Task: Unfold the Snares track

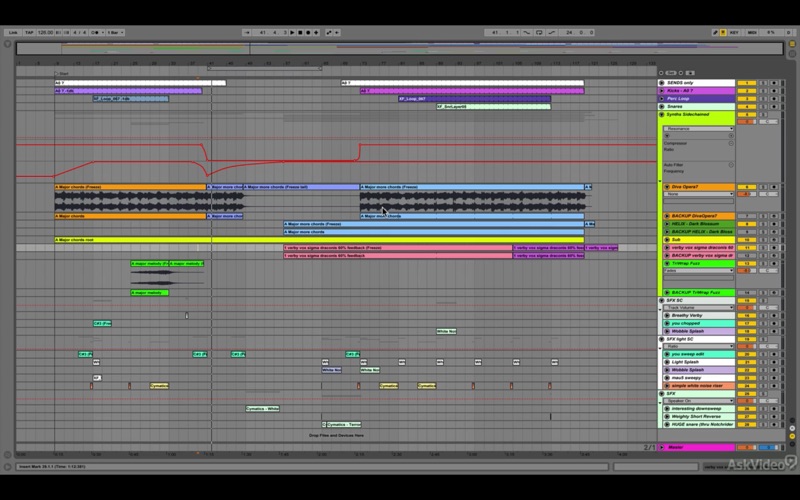Action: (662, 107)
